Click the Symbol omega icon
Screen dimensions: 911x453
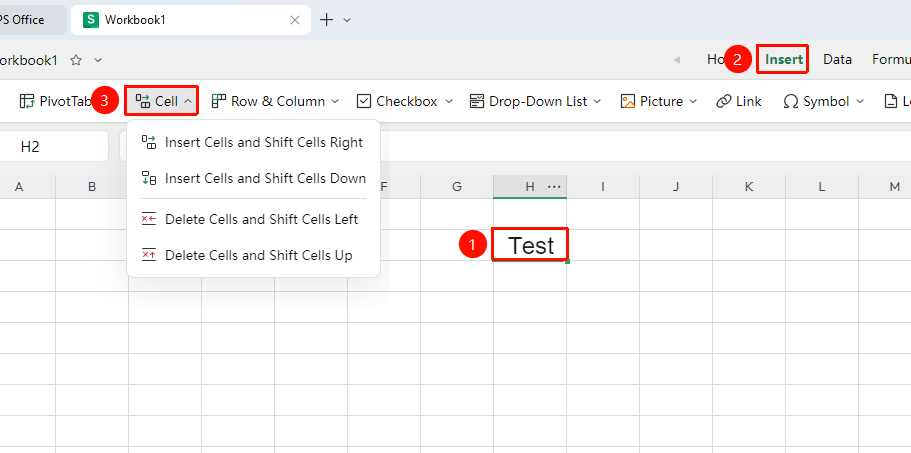click(791, 101)
